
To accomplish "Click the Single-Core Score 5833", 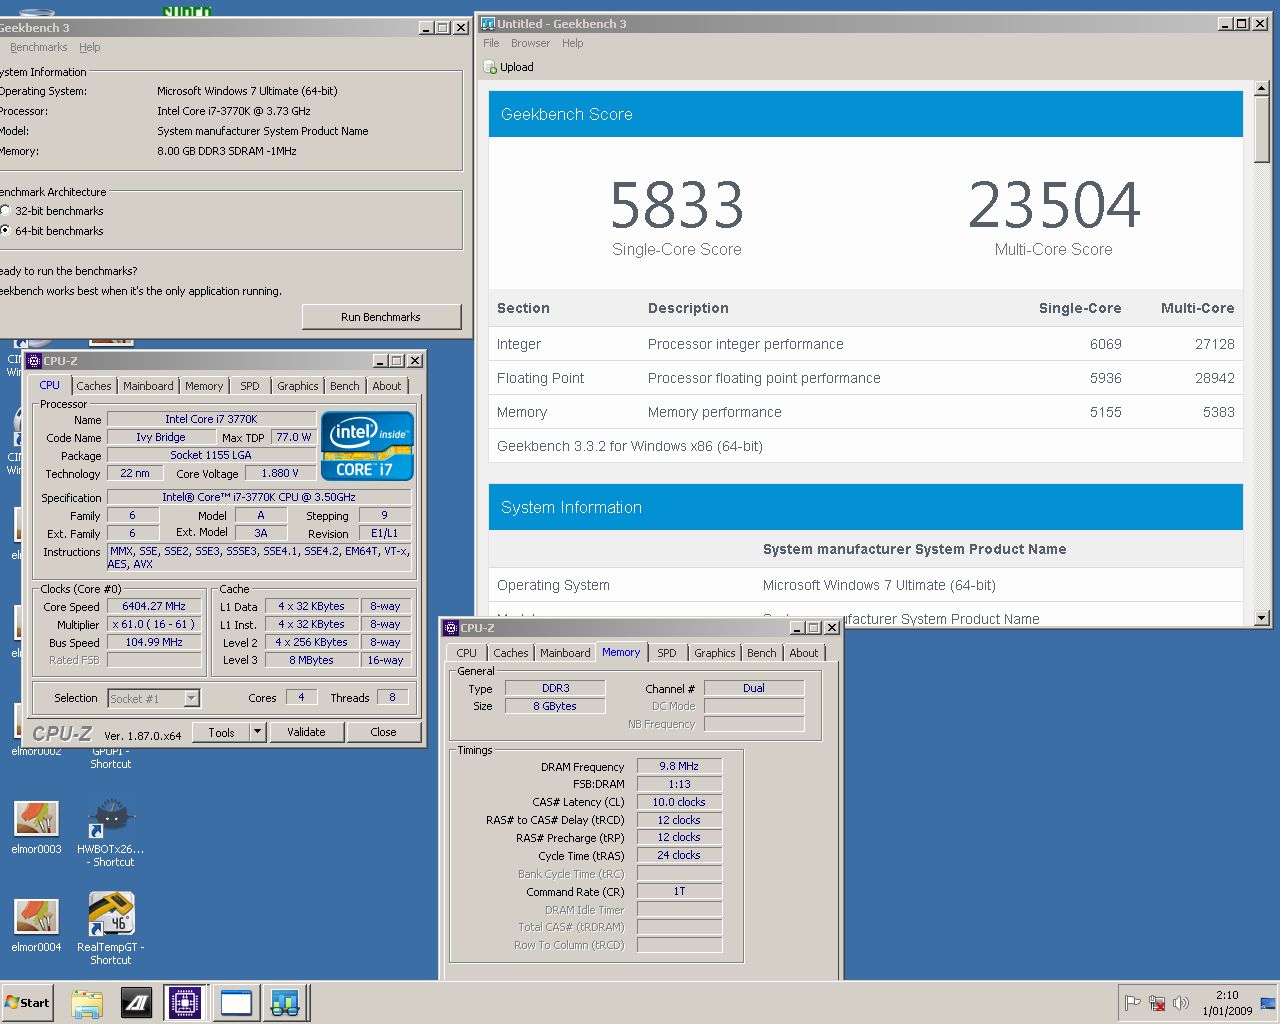I will coord(677,205).
